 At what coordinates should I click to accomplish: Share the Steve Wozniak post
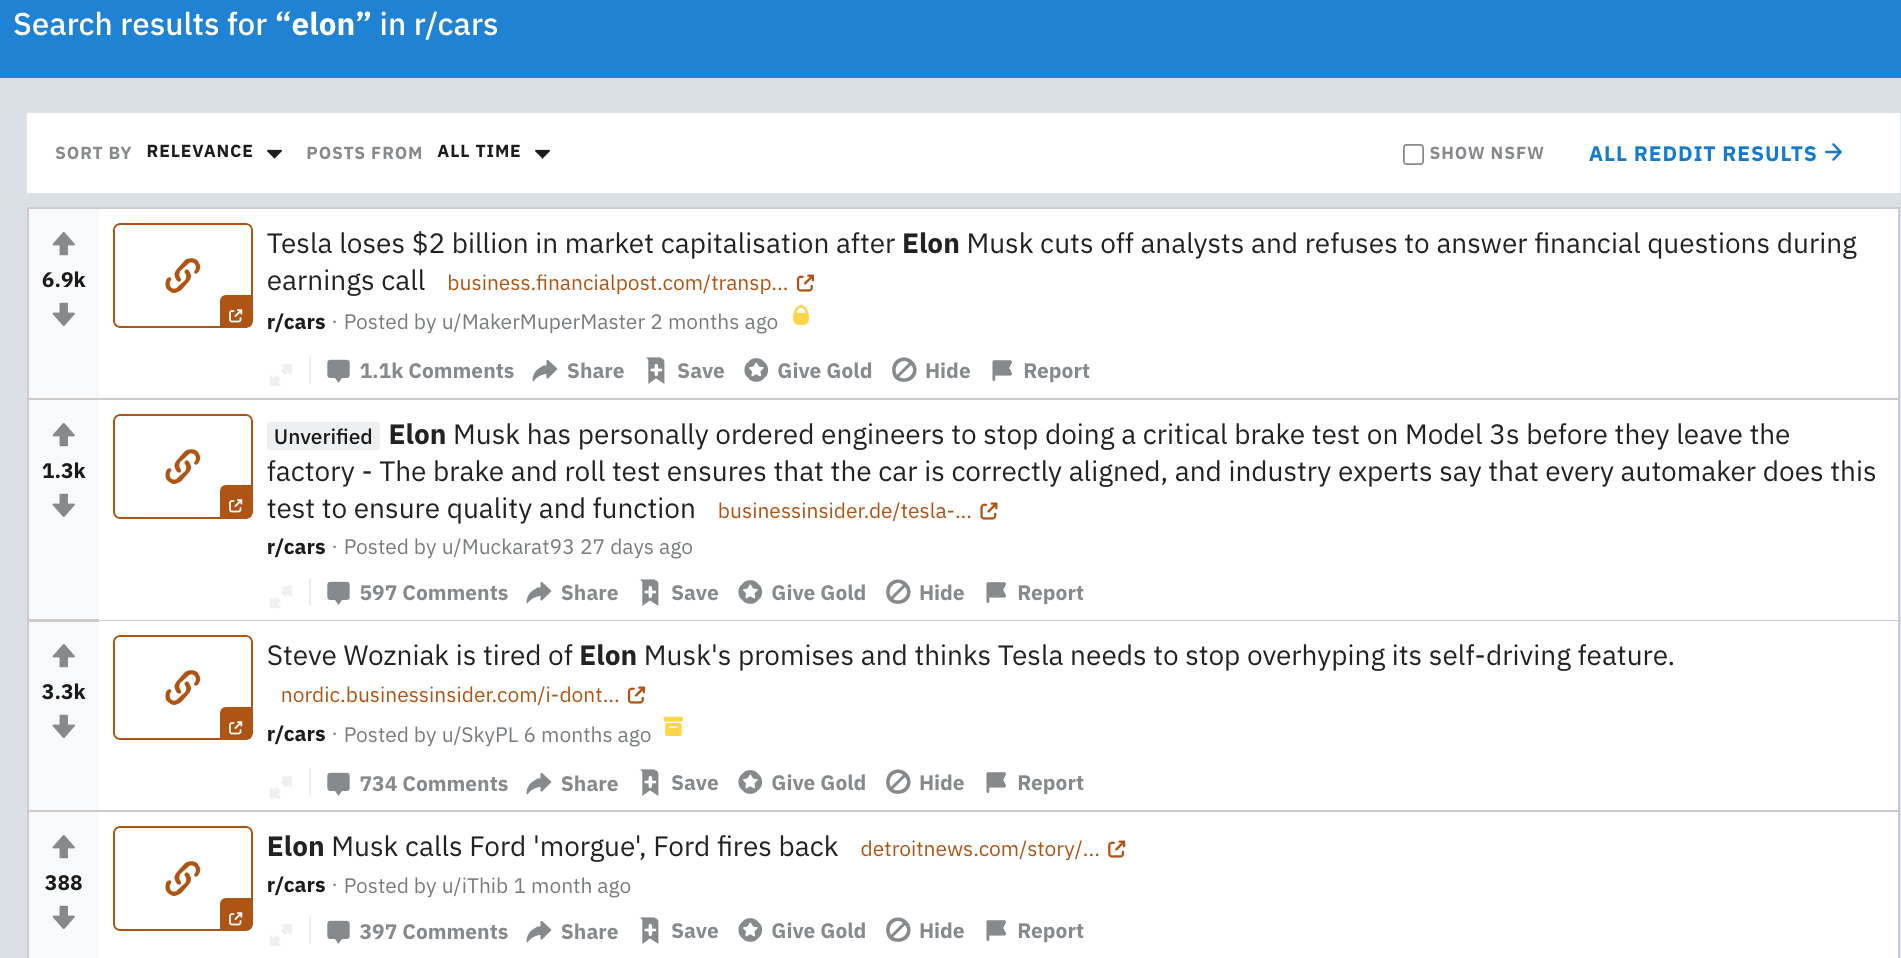[x=572, y=783]
